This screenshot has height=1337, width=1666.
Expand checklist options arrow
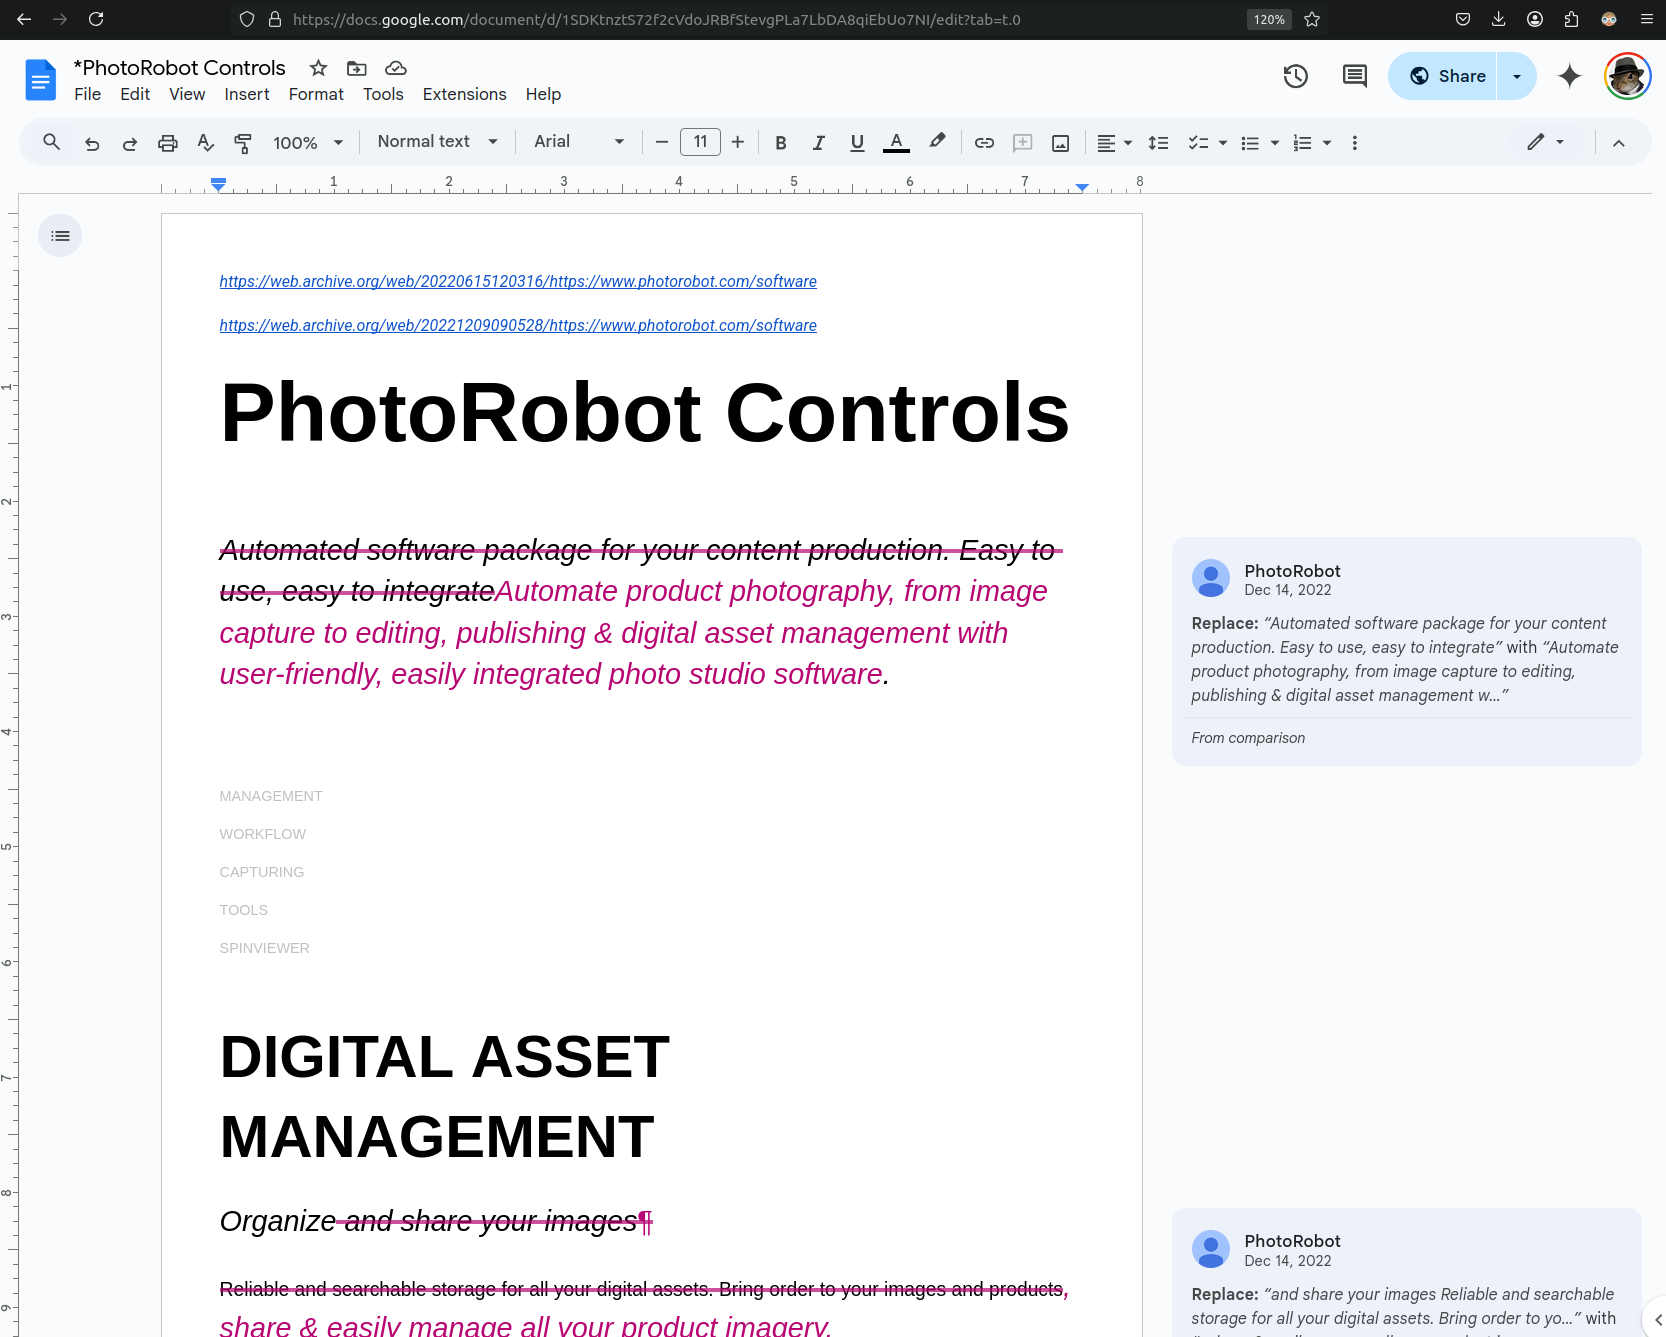coord(1223,143)
